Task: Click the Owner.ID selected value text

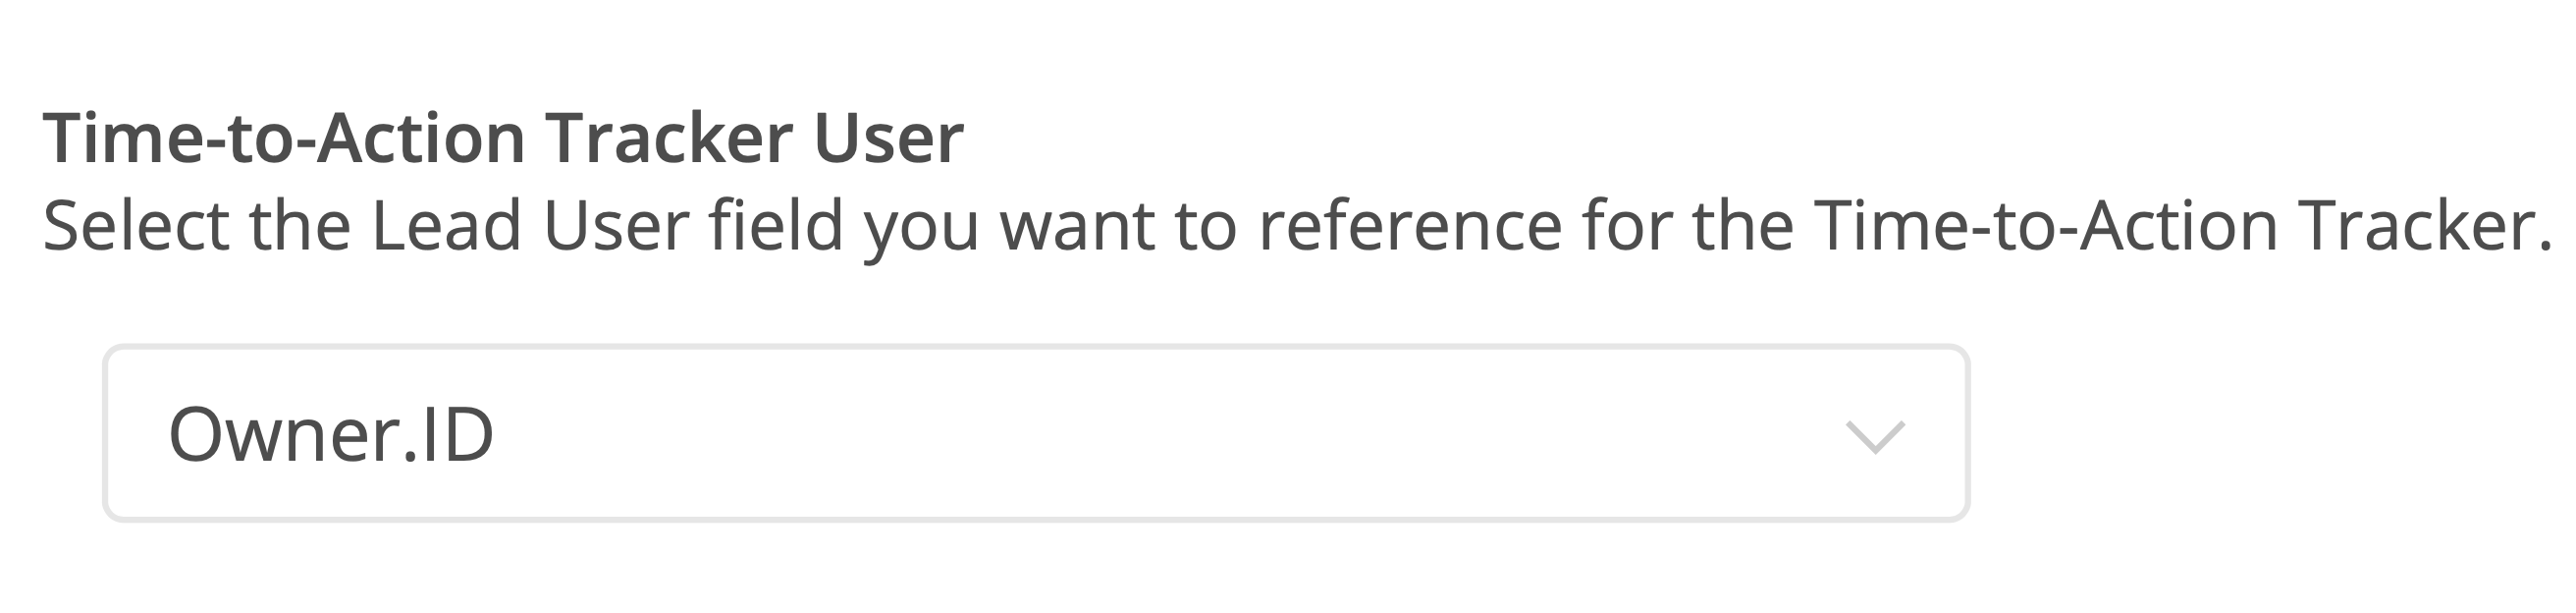Action: click(x=331, y=435)
